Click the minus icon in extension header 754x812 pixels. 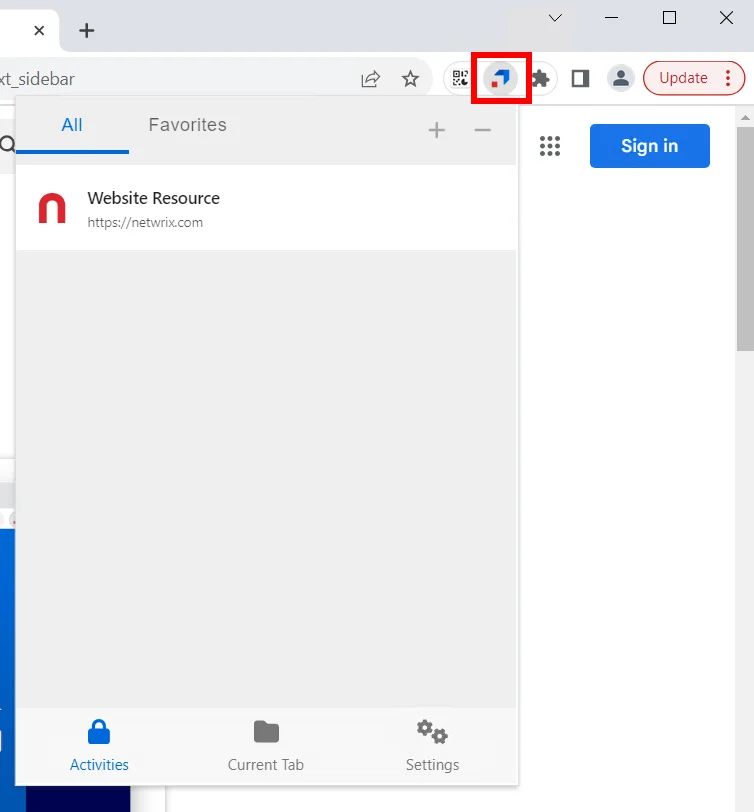pyautogui.click(x=482, y=130)
